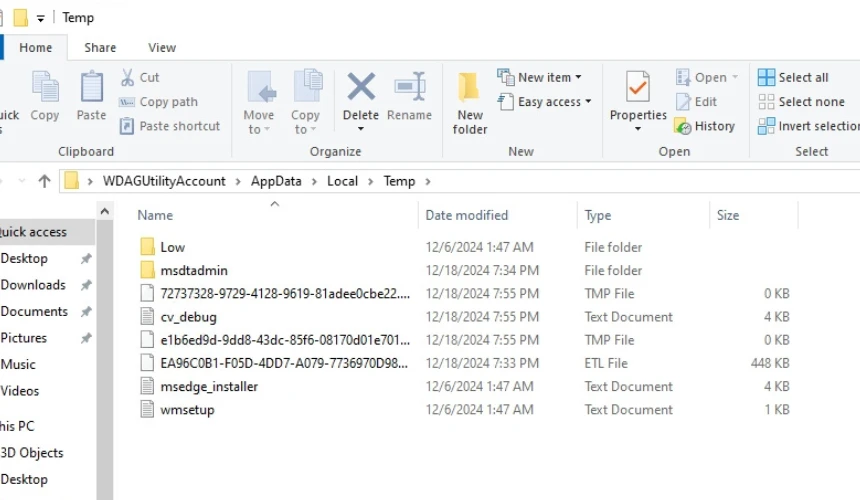Click Paste shortcut in Clipboard group
Viewport: 860px width, 500px height.
170,126
